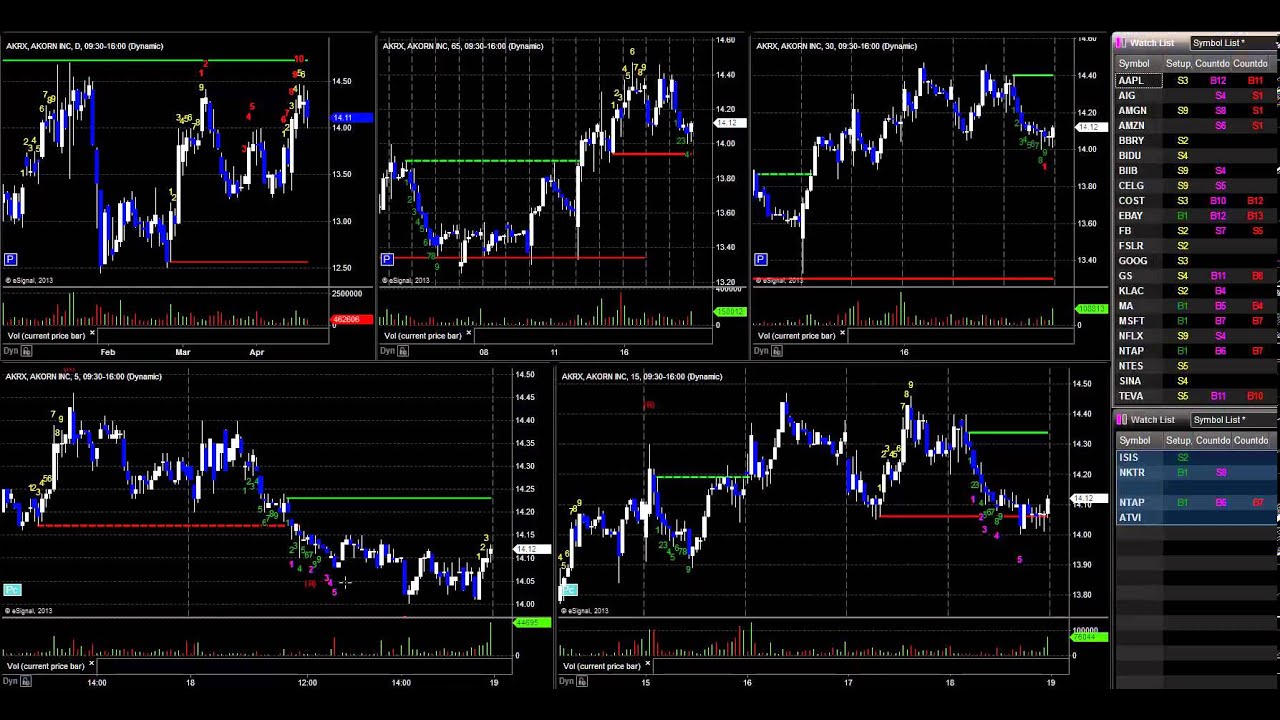
Task: Click the Pc icon on the 15-minute AKRX chart
Action: pyautogui.click(x=568, y=590)
